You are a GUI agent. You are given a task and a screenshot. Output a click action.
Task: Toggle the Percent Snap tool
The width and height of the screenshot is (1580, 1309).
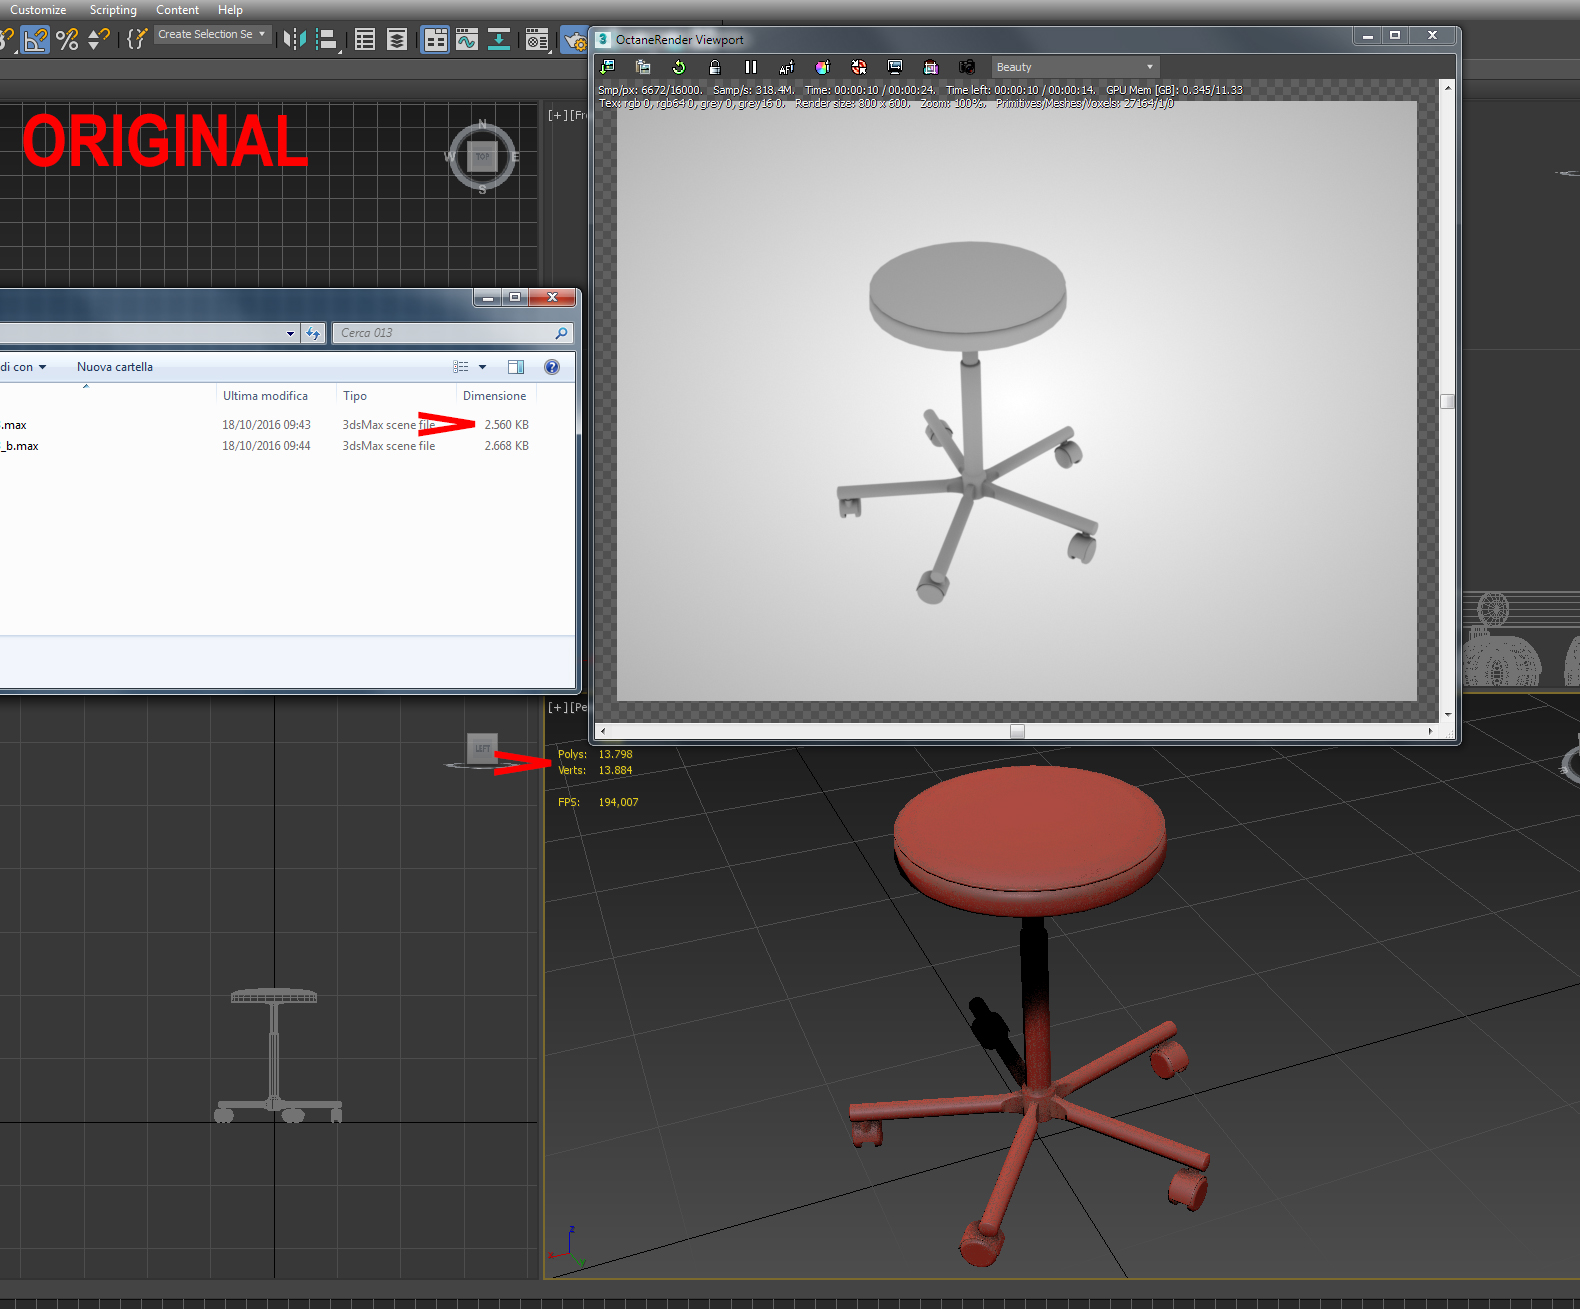[67, 39]
